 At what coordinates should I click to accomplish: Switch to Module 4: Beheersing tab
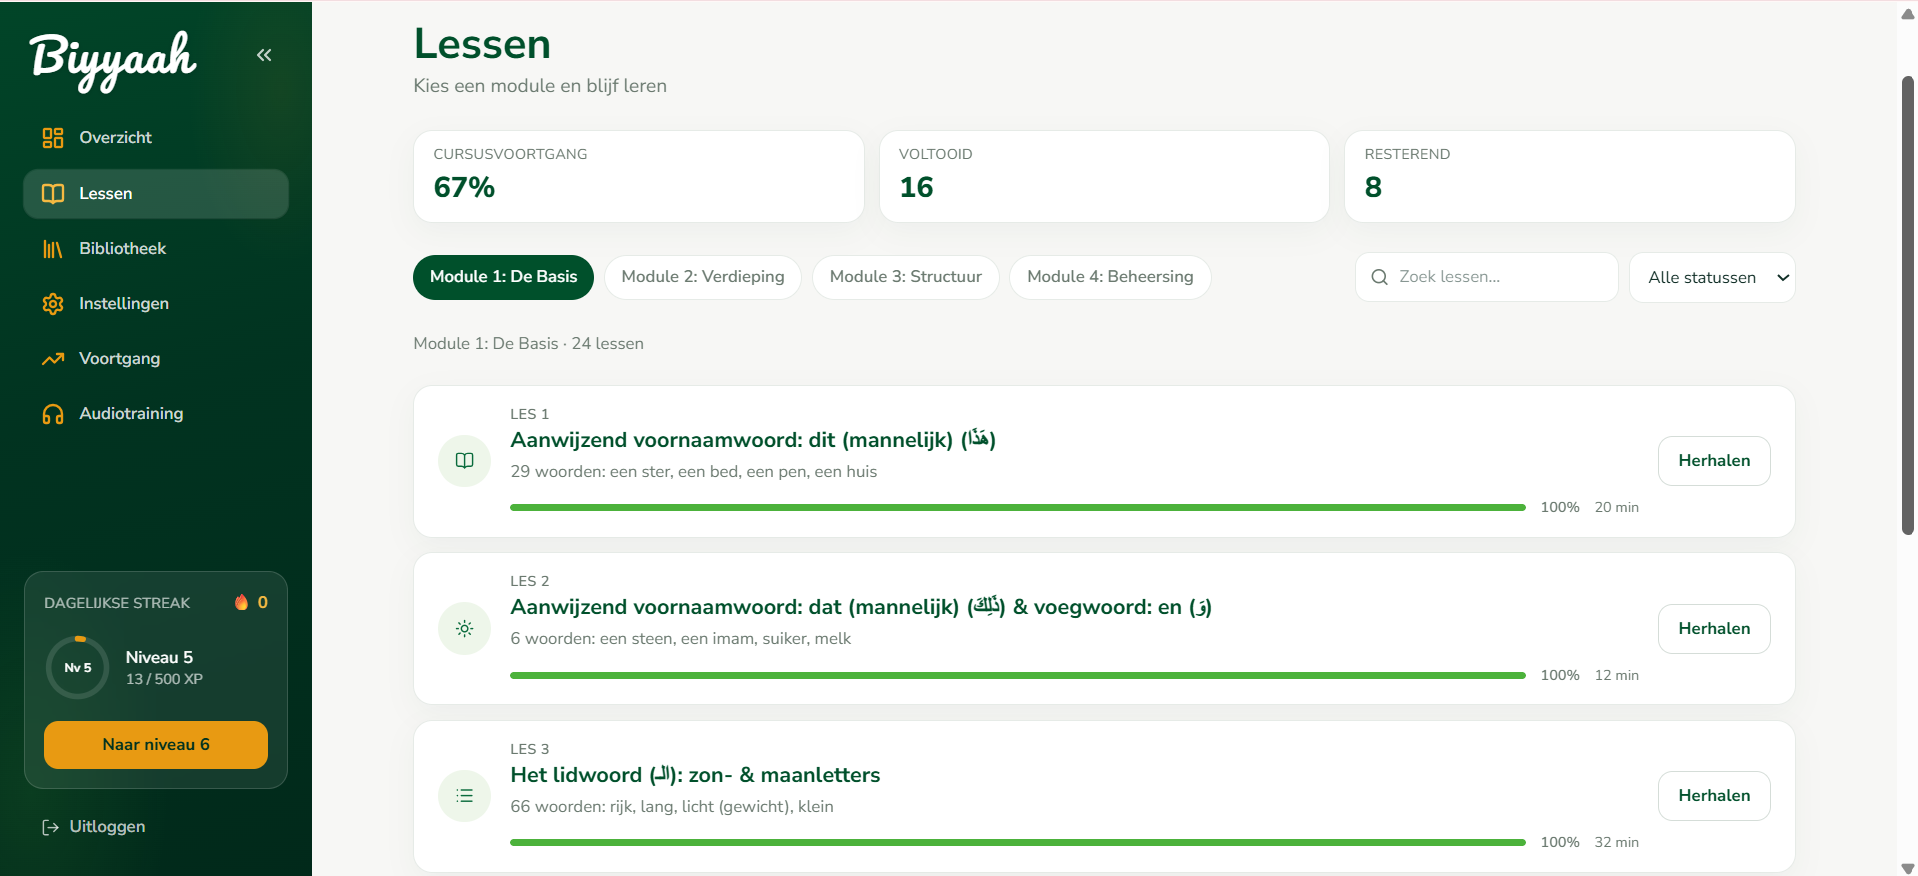coord(1110,277)
